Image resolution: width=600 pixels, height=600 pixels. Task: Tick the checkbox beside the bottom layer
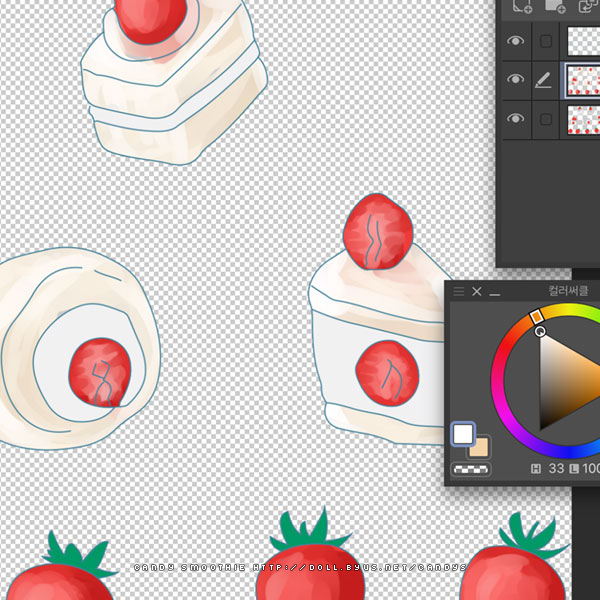(546, 119)
